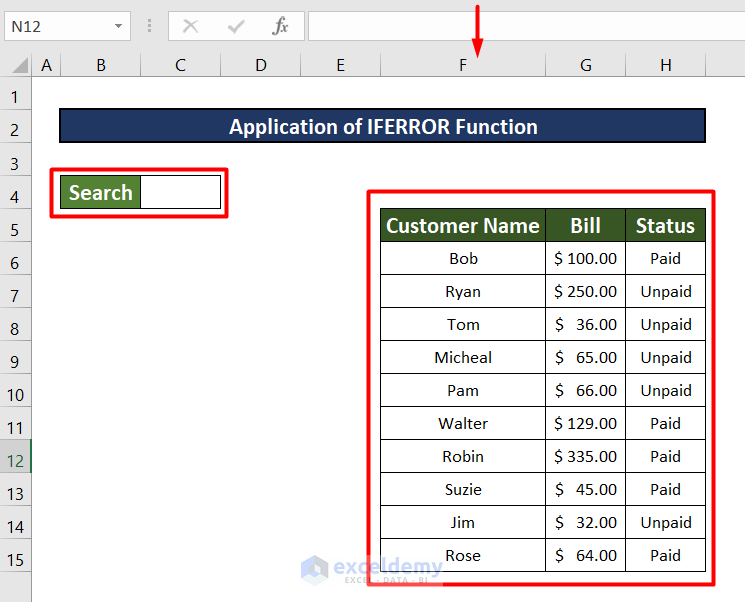Open the Name Box dropdown arrow

tap(118, 26)
